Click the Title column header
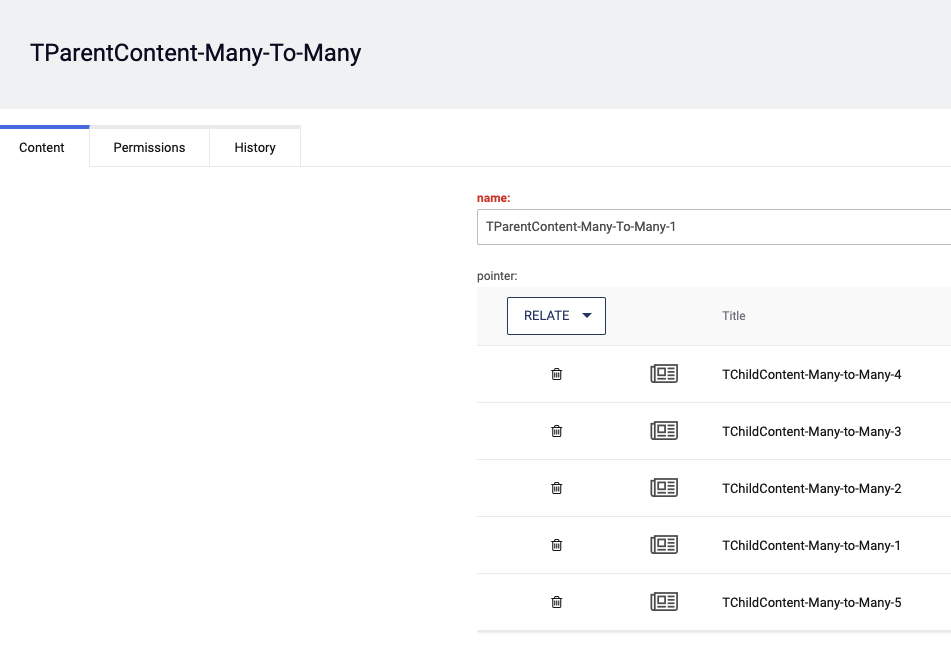The image size is (951, 665). (733, 315)
